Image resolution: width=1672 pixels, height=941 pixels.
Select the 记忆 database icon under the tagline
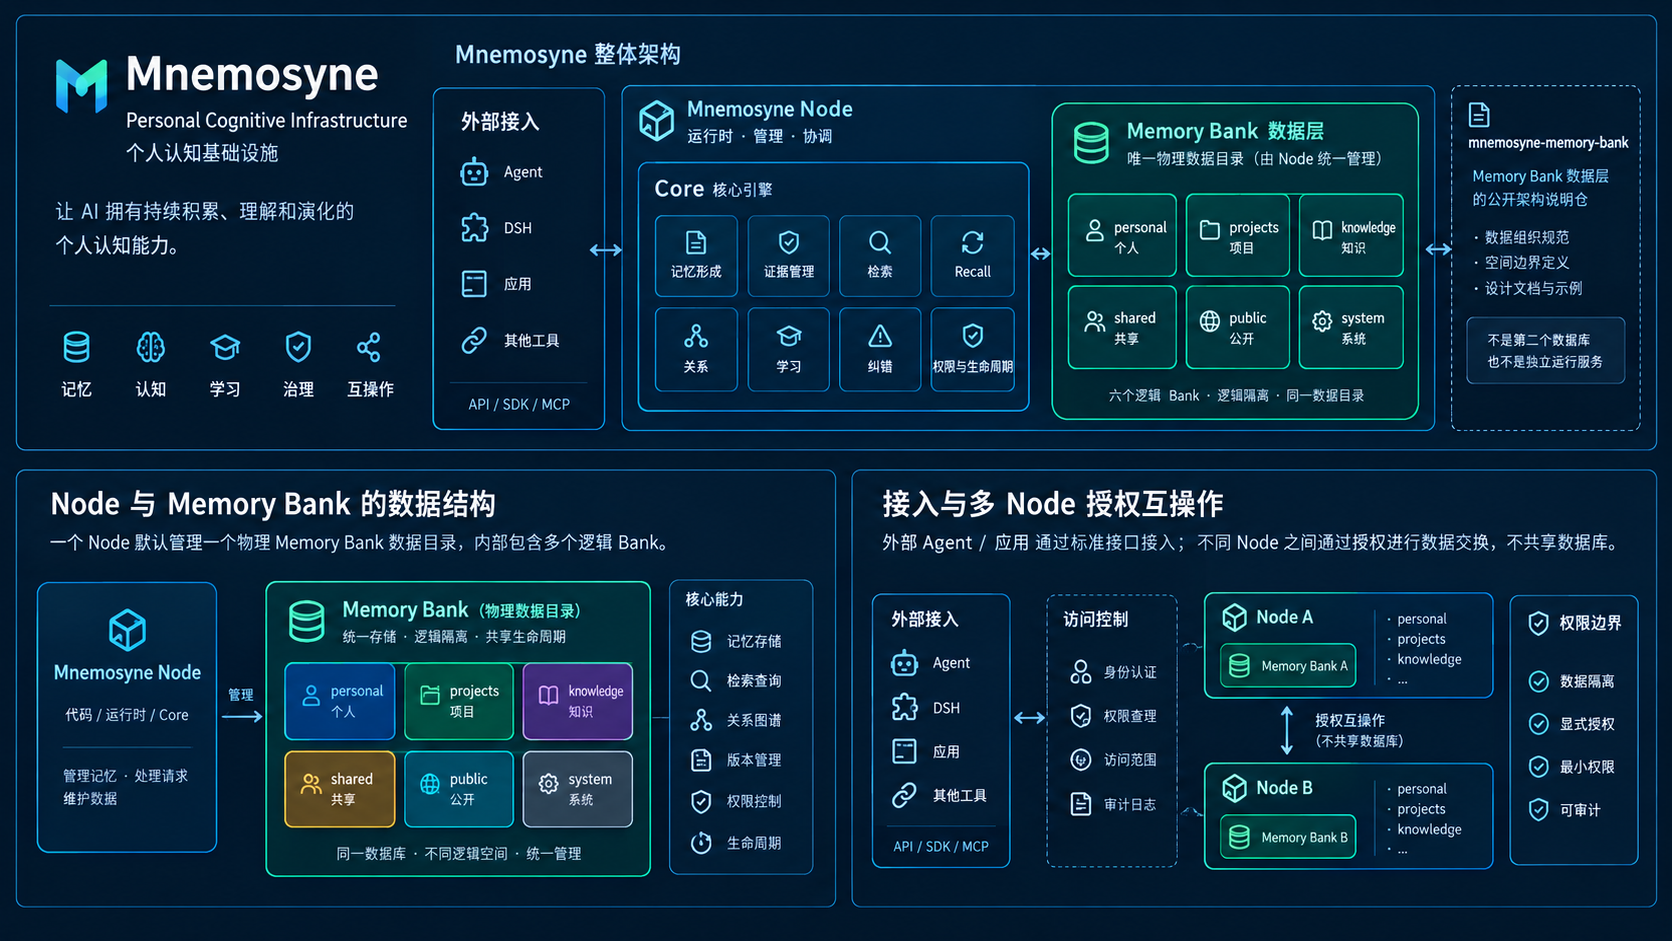click(76, 348)
